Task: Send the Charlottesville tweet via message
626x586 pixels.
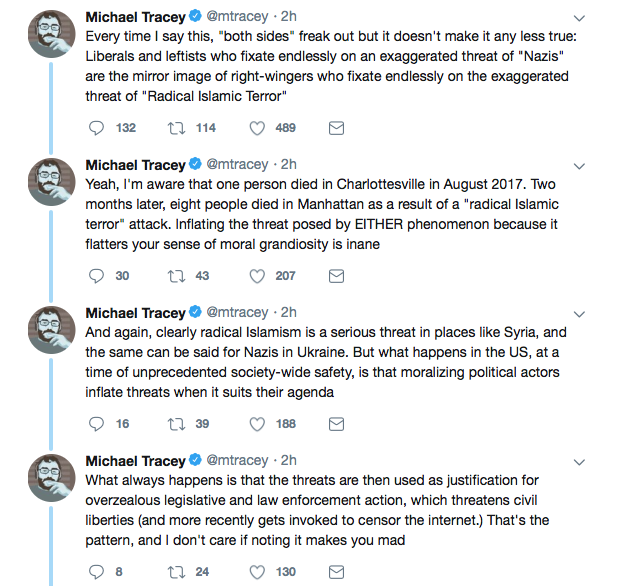Action: pyautogui.click(x=336, y=275)
